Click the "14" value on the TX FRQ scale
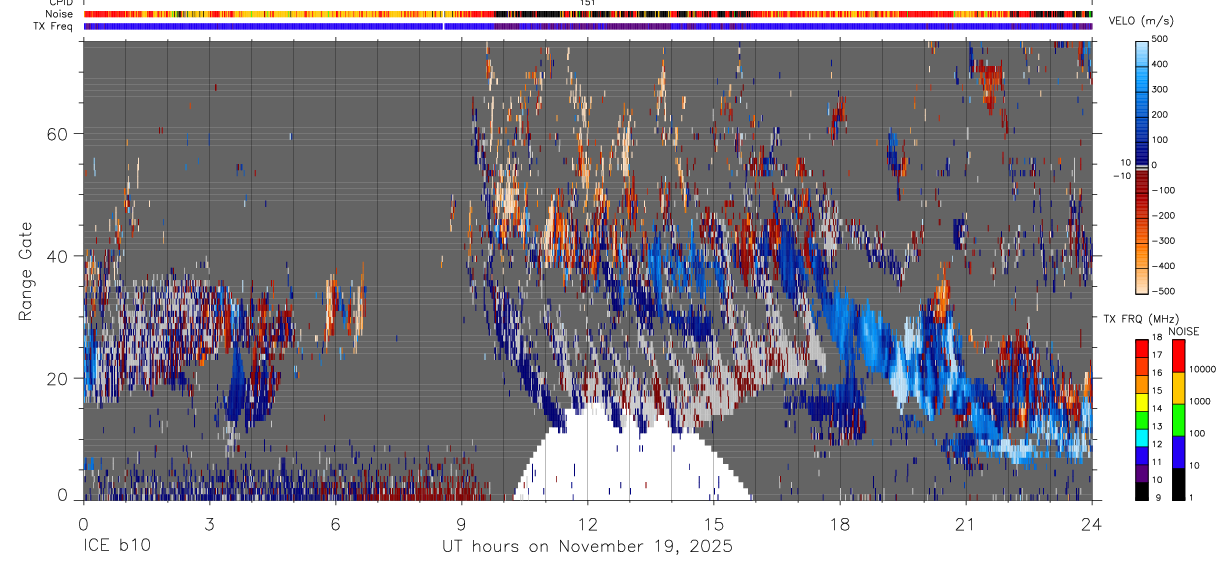Image resolution: width=1228 pixels, height=567 pixels. pos(1158,408)
